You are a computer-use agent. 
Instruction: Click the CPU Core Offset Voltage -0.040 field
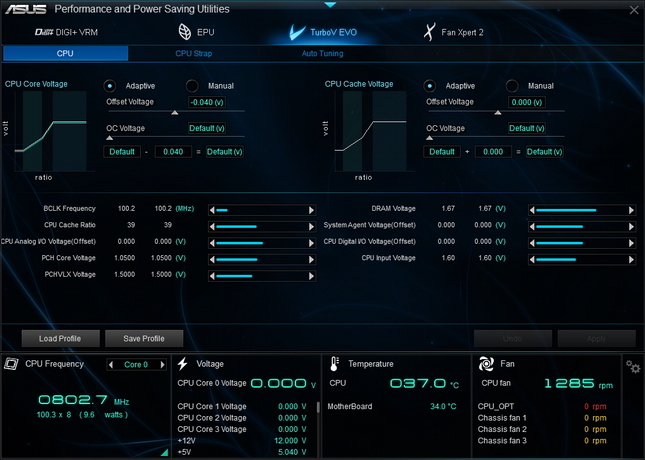pos(207,102)
